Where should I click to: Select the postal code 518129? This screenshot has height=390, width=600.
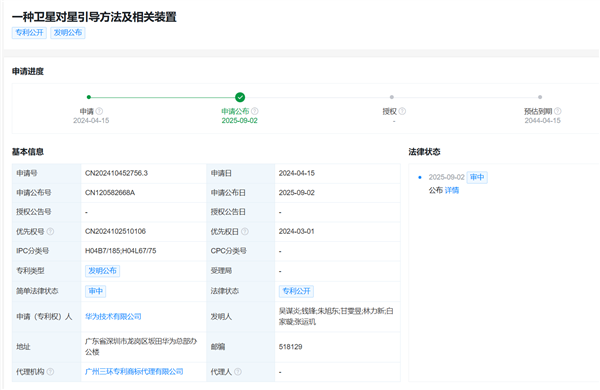point(290,347)
